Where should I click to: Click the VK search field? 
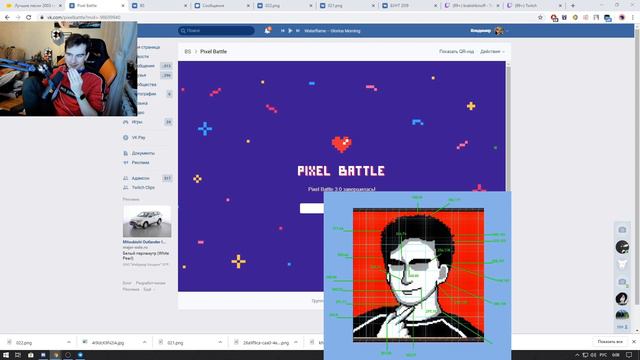(x=216, y=31)
